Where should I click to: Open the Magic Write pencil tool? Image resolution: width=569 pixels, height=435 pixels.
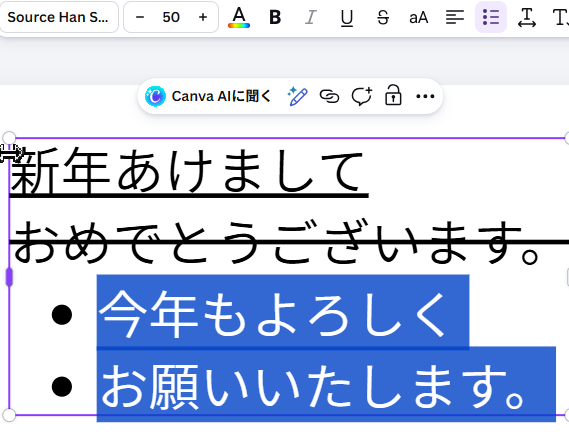click(x=298, y=96)
